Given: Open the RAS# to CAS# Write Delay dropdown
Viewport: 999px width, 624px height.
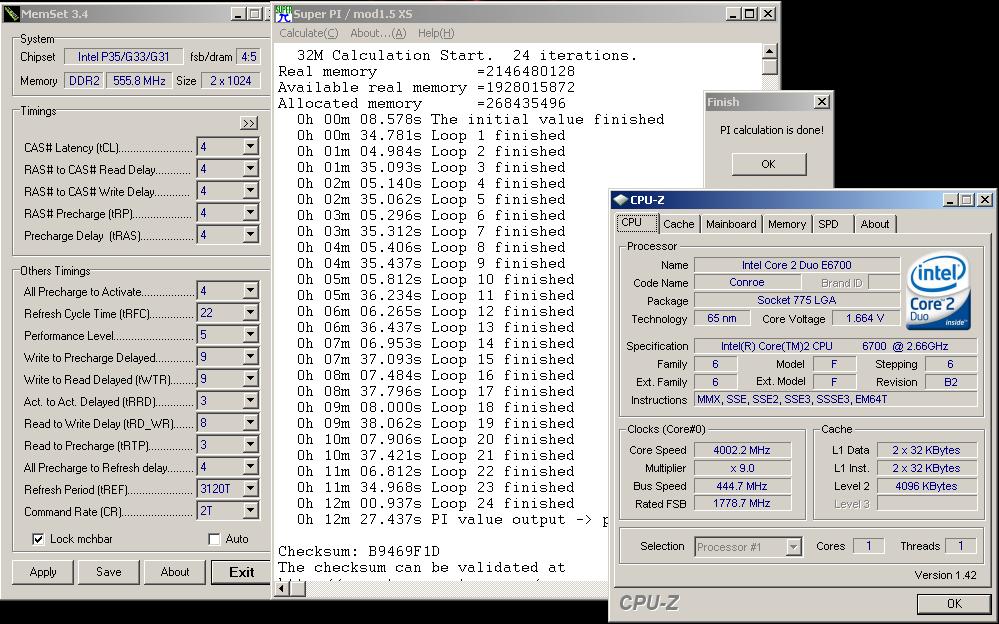Looking at the screenshot, I should click(x=250, y=191).
